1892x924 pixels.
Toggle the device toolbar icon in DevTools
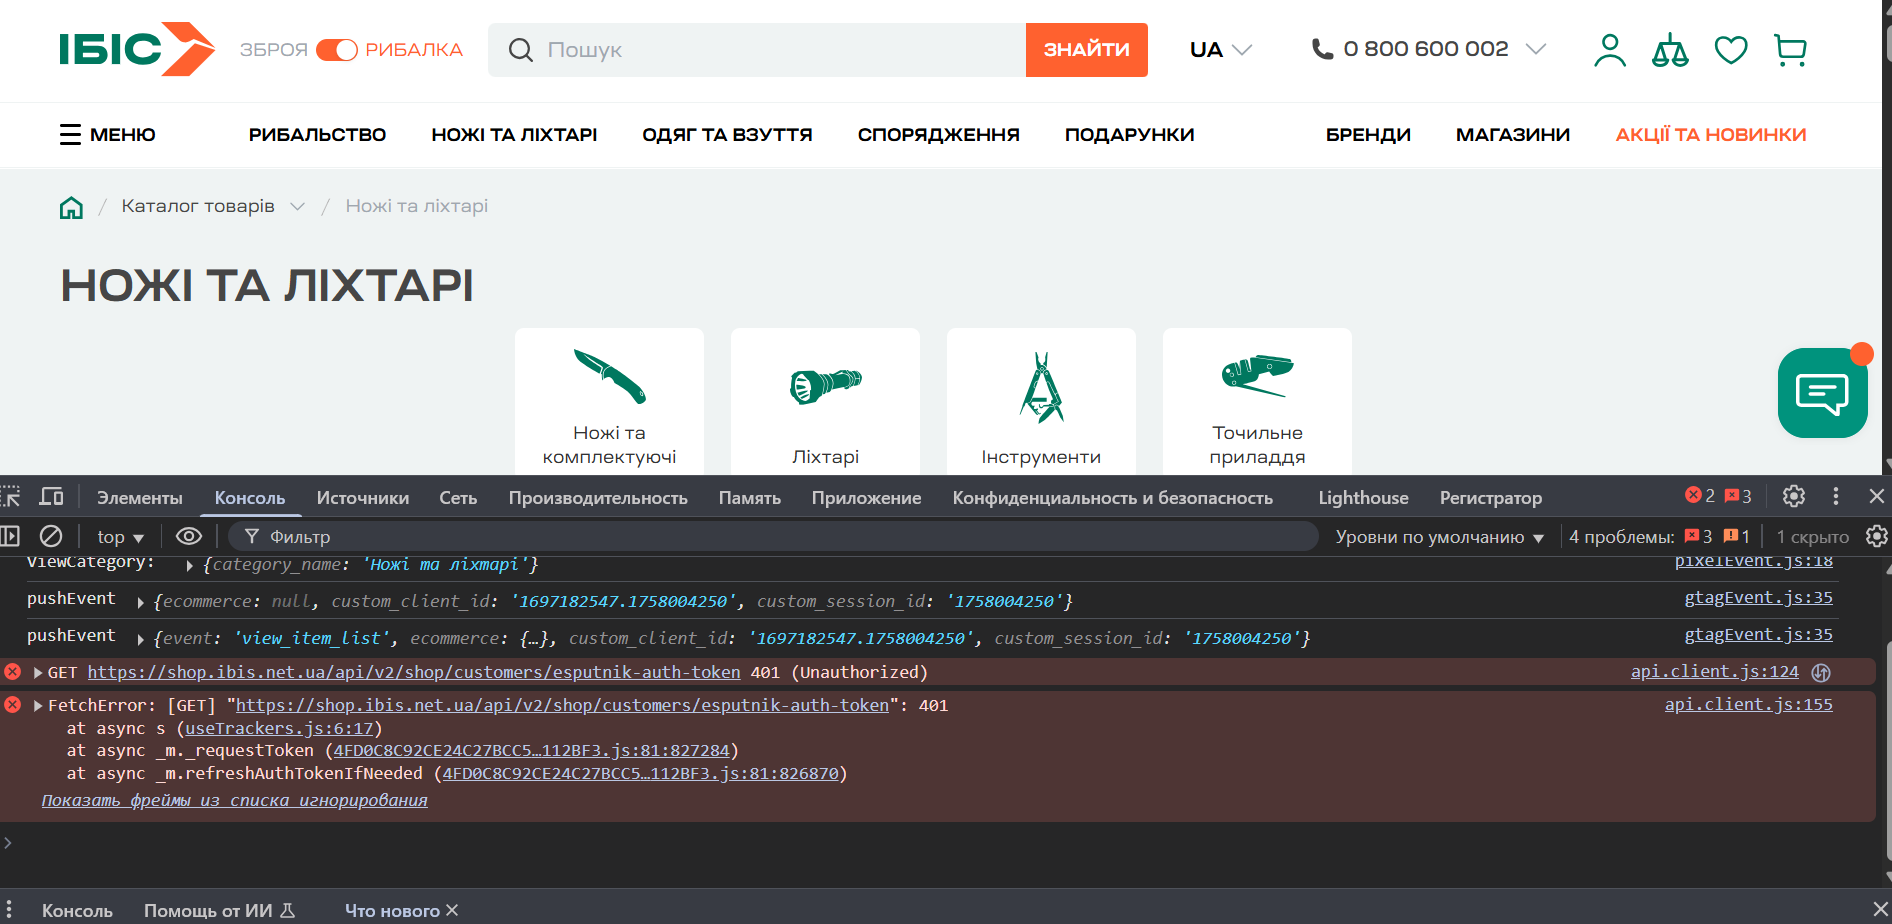pyautogui.click(x=51, y=497)
